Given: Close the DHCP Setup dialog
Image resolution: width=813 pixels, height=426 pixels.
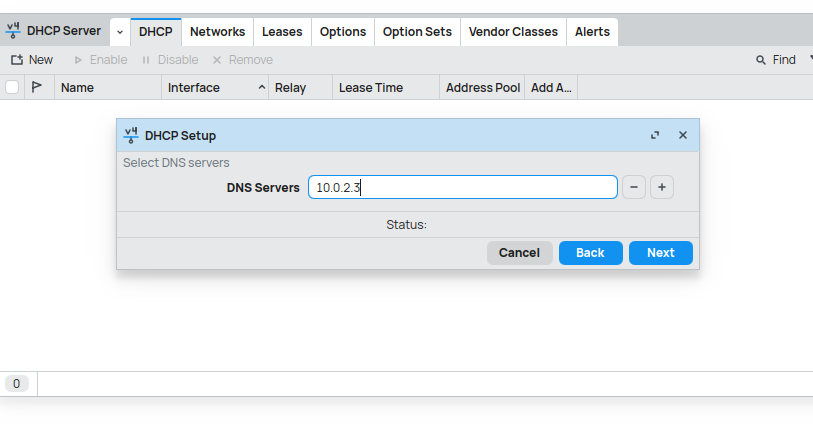Looking at the screenshot, I should 683,135.
